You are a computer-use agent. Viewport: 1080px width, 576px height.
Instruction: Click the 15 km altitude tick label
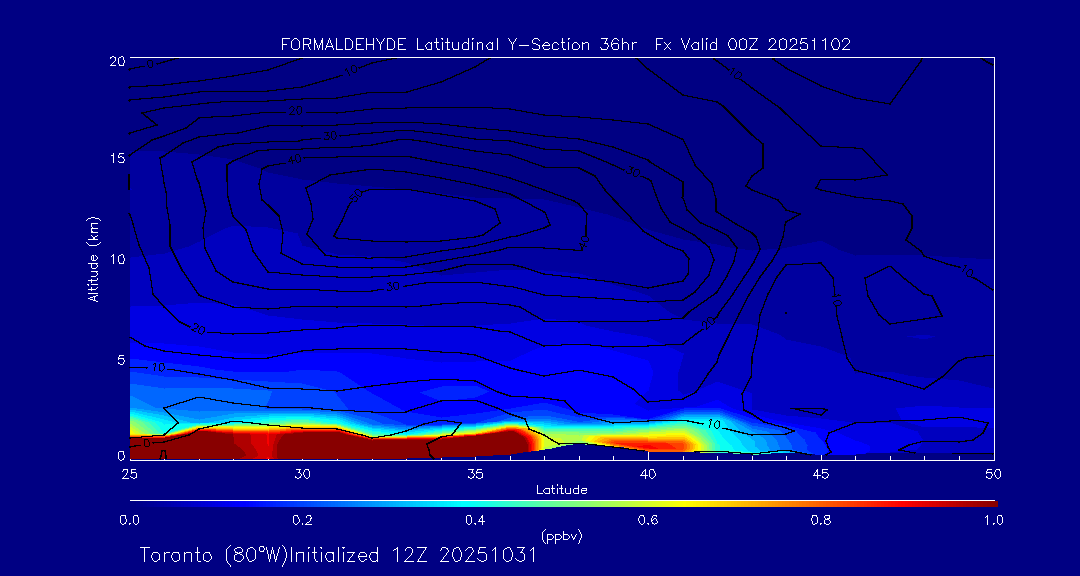116,159
